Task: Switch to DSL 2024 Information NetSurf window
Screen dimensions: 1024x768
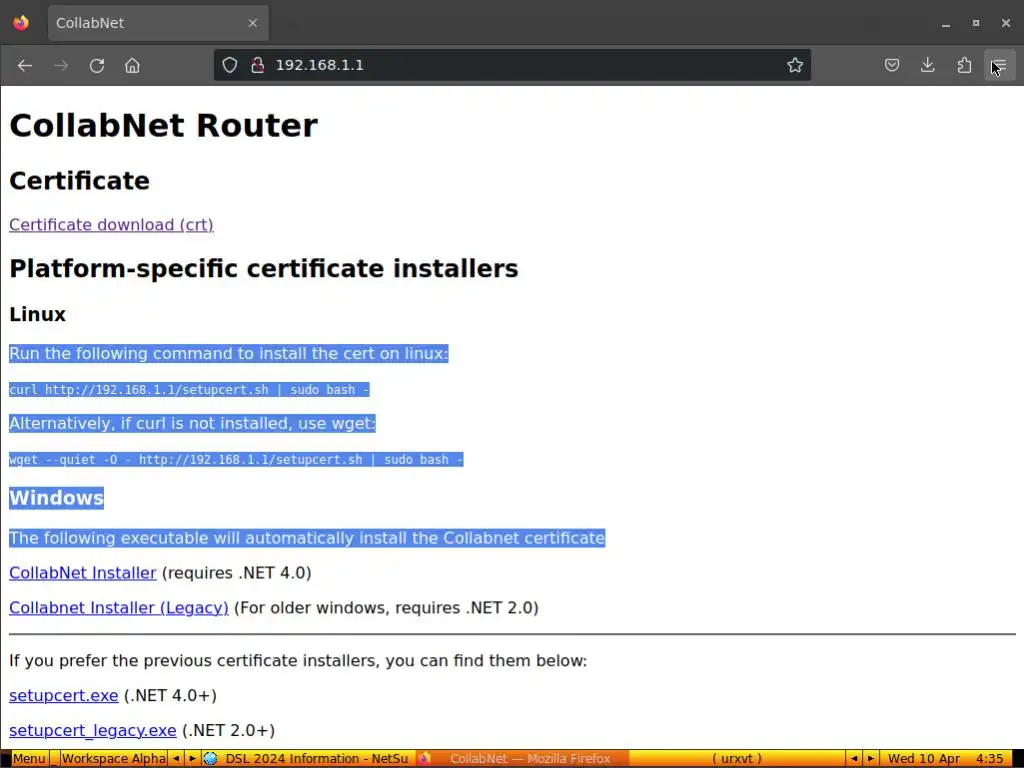Action: 307,759
